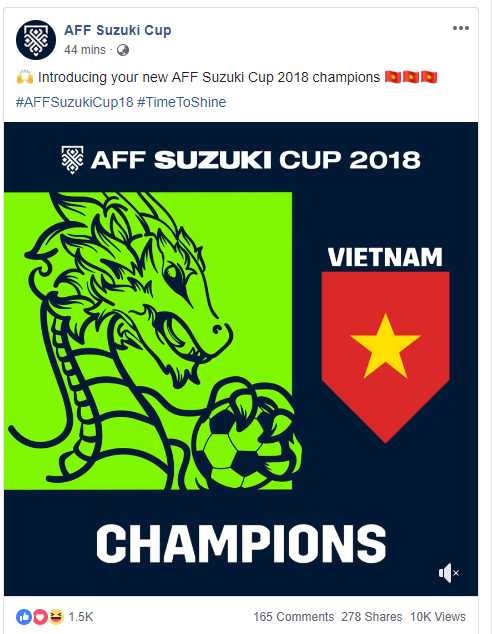The image size is (492, 634).
Task: Click the Haha laughing reaction icon
Action: click(x=56, y=617)
